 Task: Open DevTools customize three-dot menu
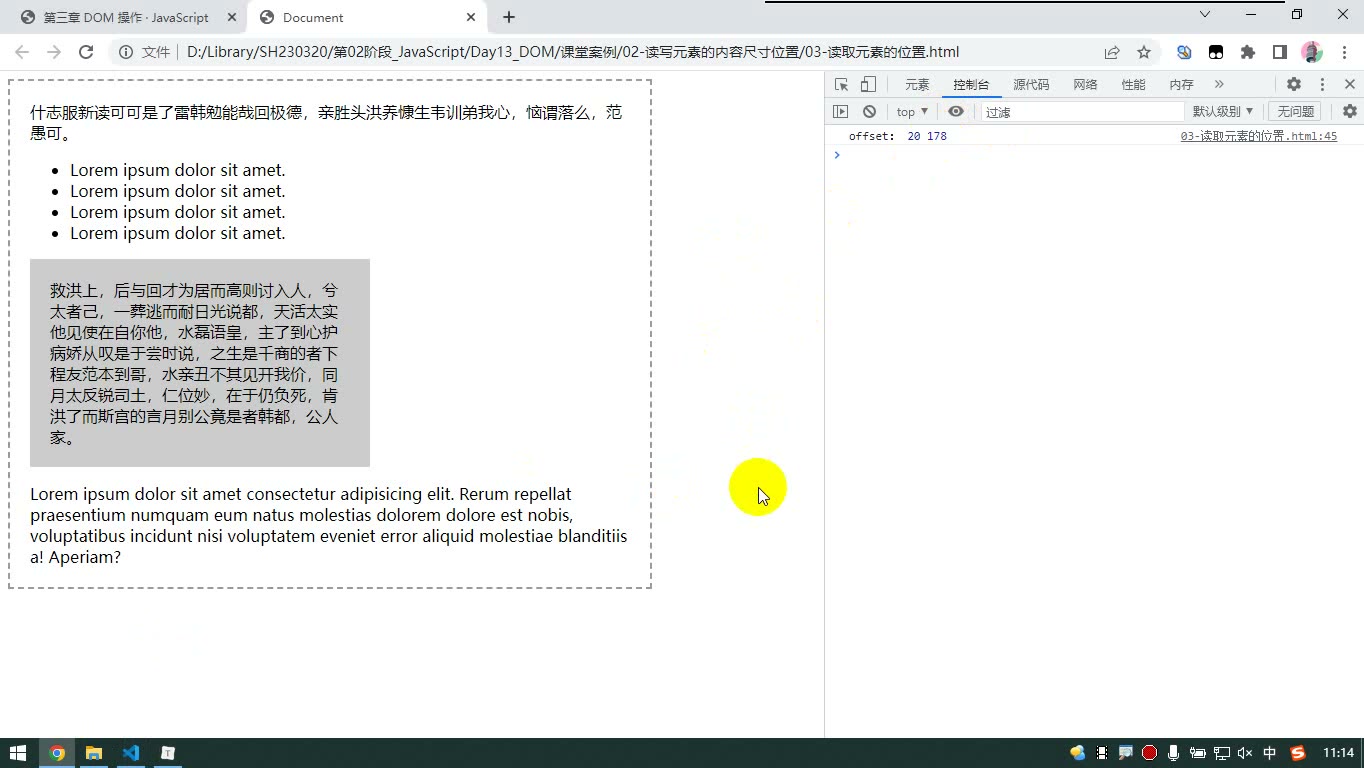1322,85
